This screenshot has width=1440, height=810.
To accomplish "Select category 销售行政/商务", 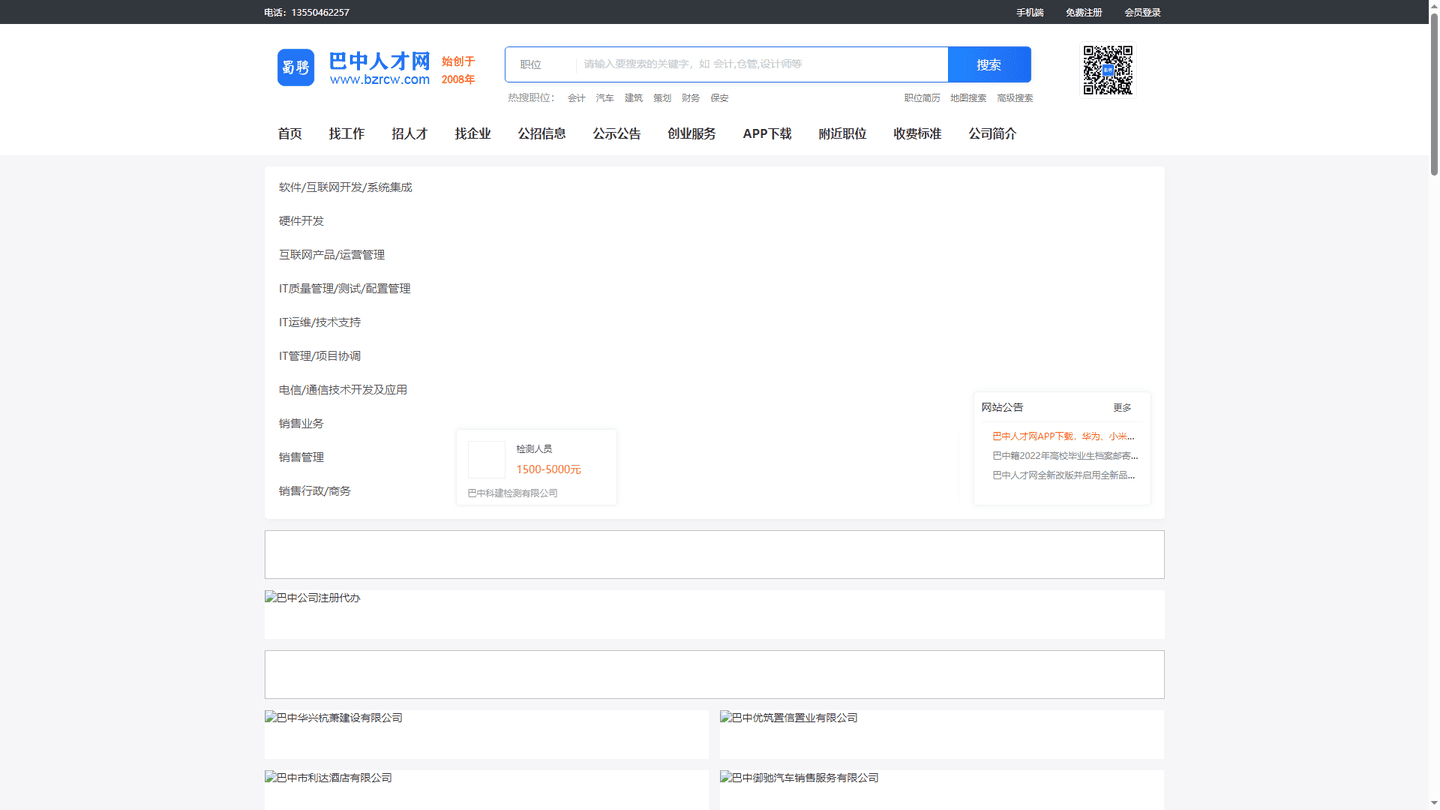I will pos(315,491).
